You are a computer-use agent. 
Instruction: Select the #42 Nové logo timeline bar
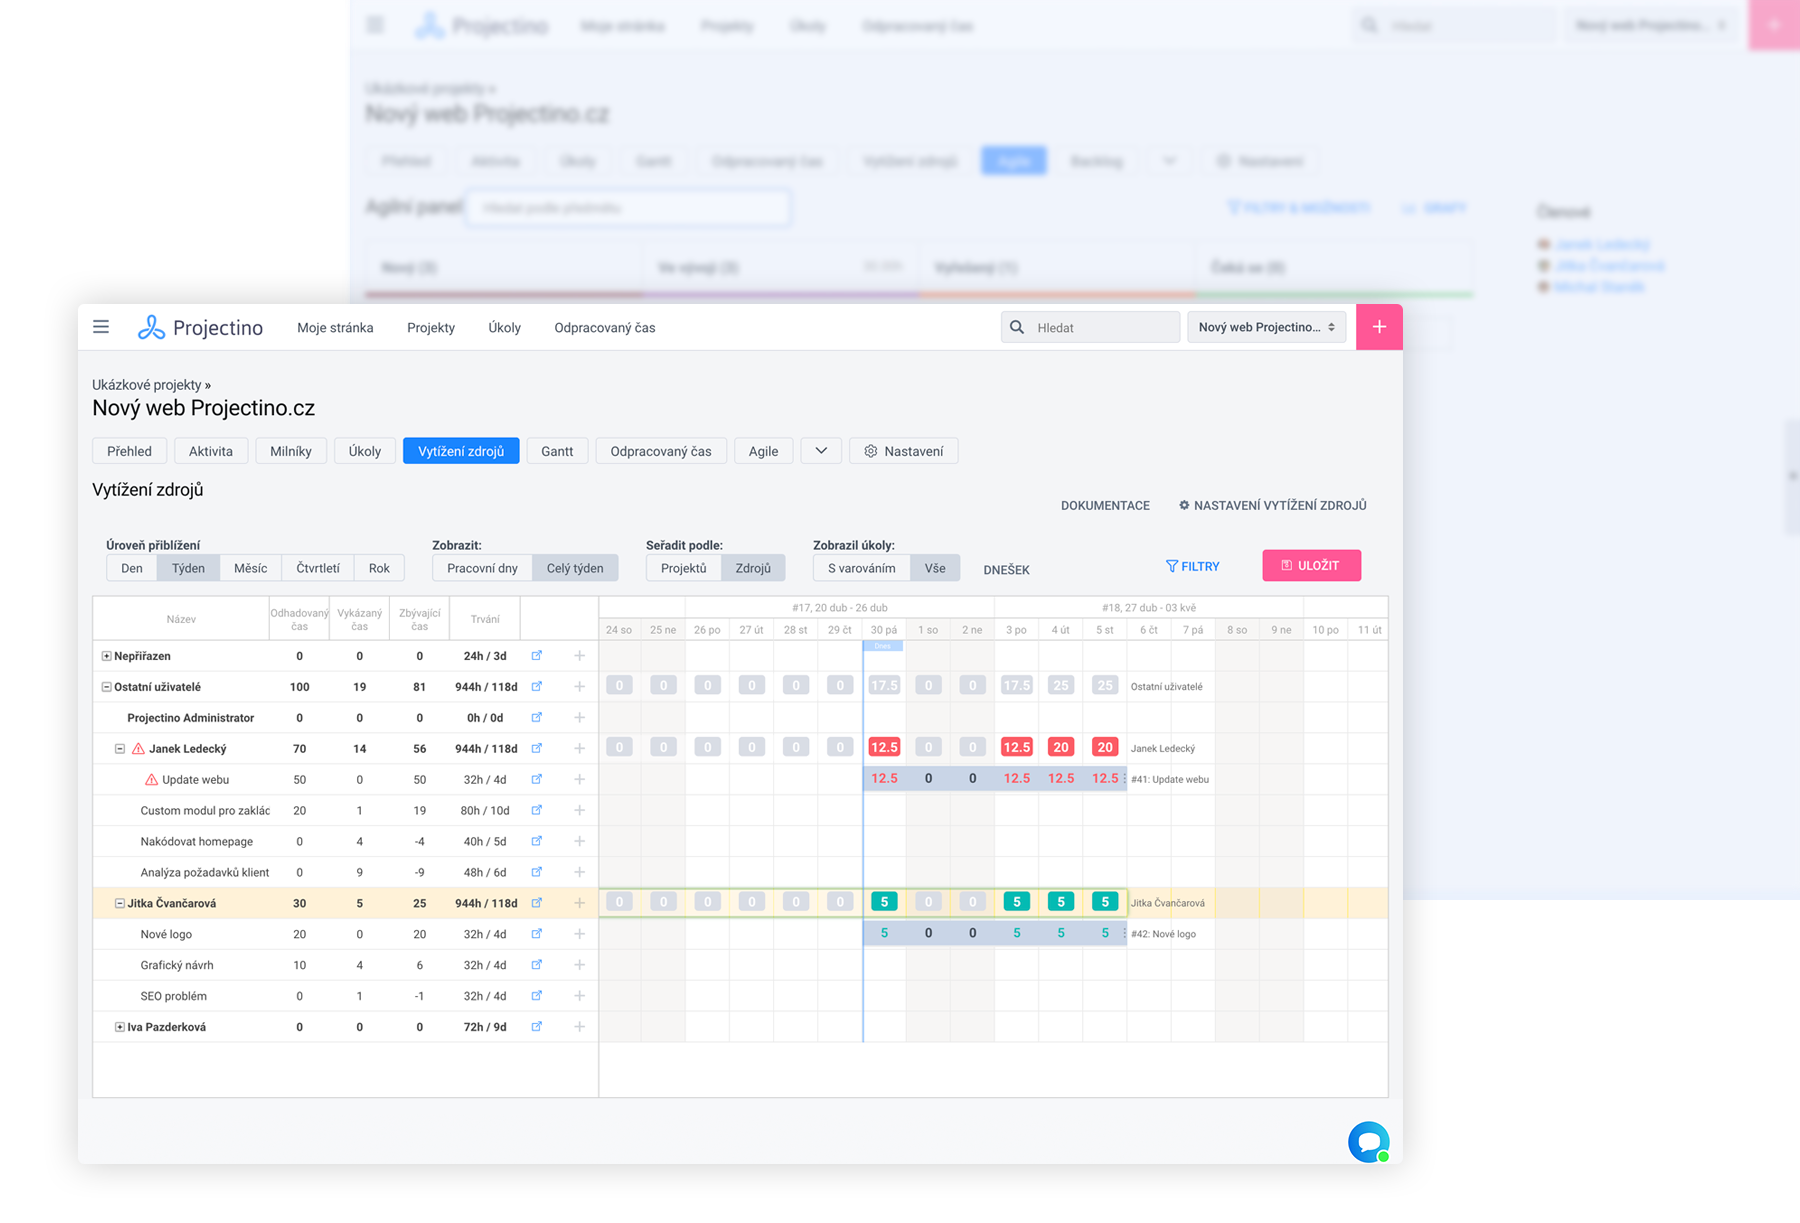994,934
